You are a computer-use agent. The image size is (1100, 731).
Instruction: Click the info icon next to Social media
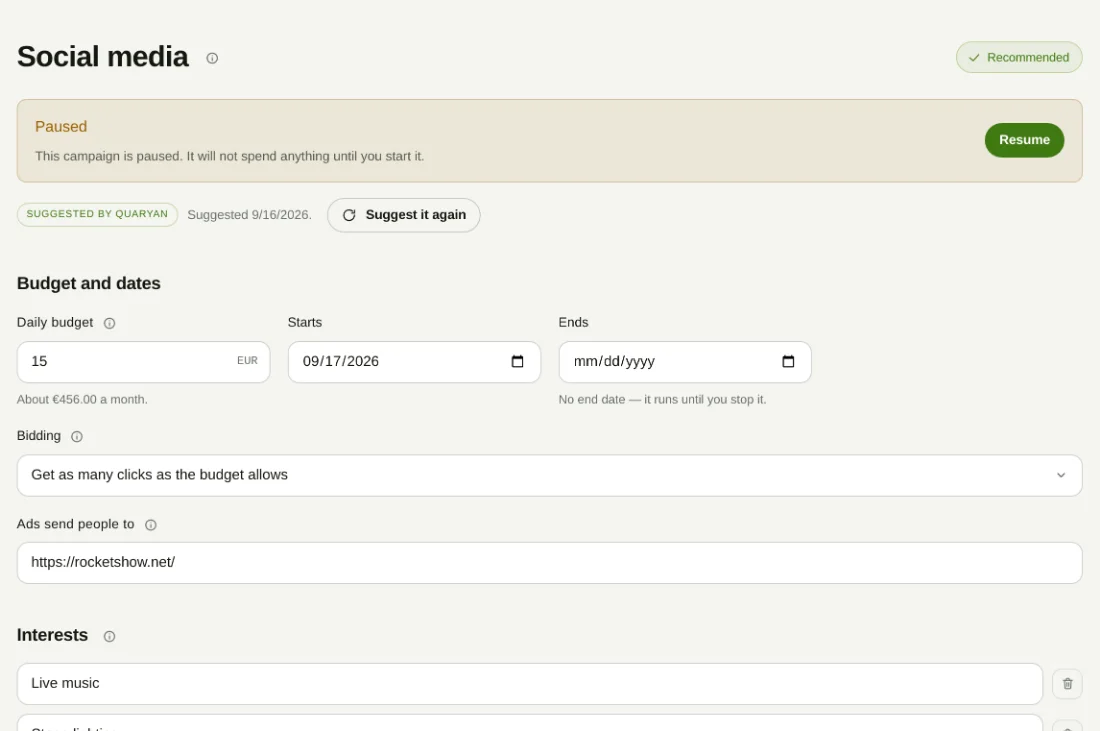(212, 58)
